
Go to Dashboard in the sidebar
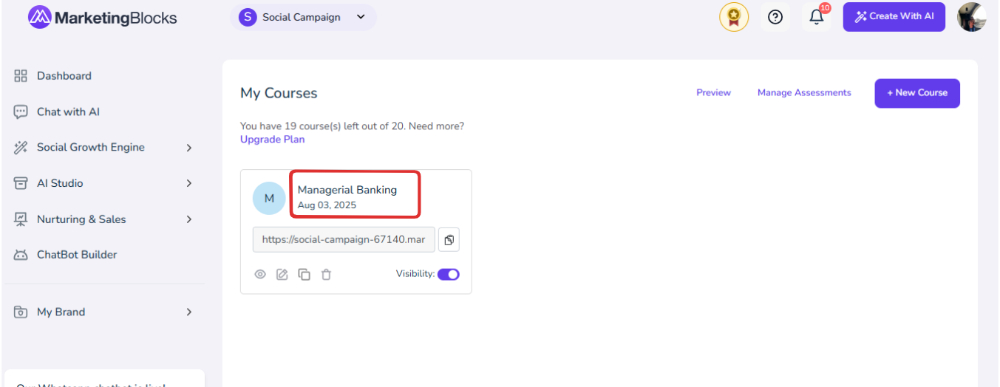[64, 76]
